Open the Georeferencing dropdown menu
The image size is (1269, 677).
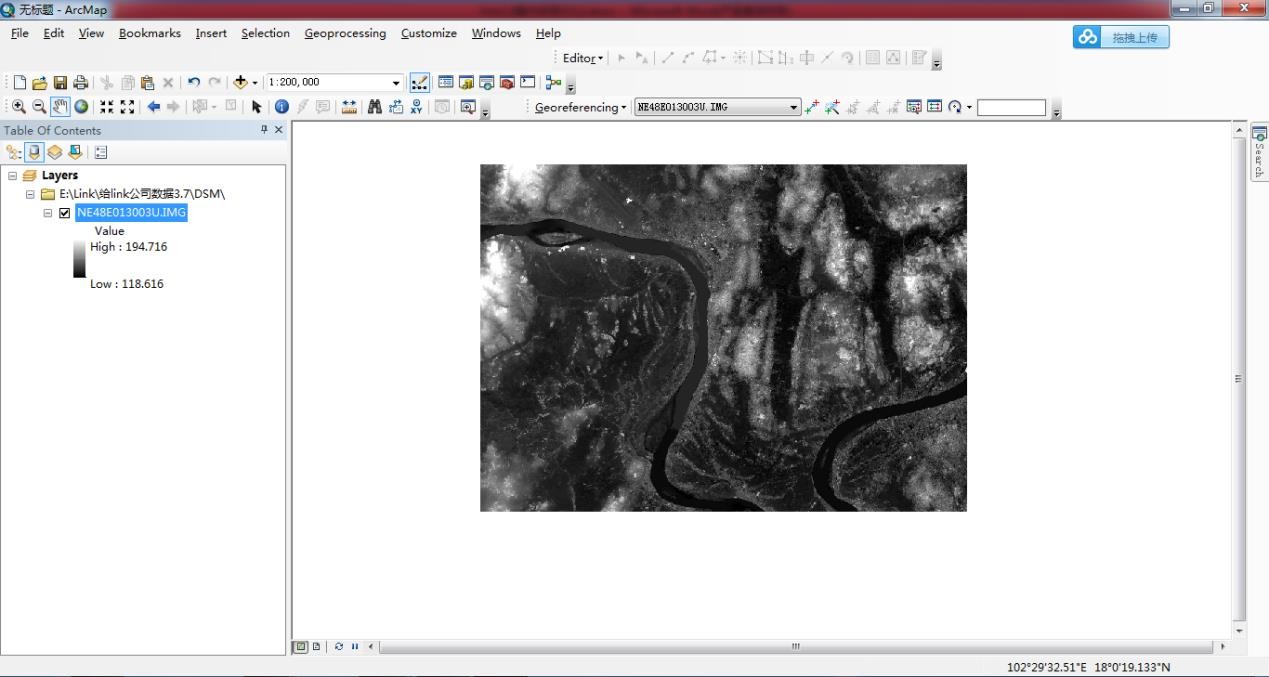pyautogui.click(x=580, y=107)
